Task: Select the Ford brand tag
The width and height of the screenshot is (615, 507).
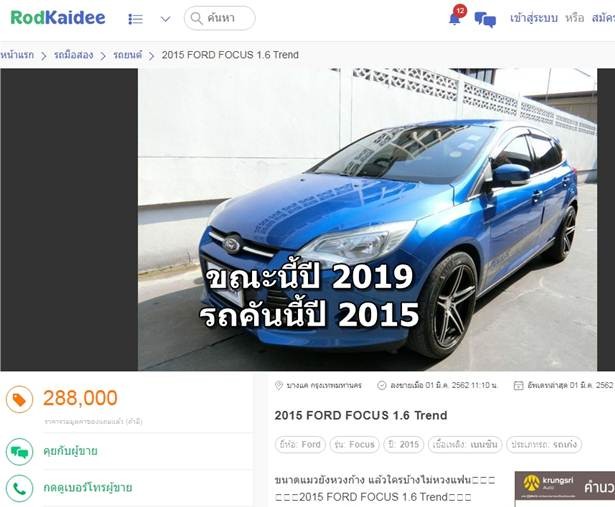Action: [300, 445]
